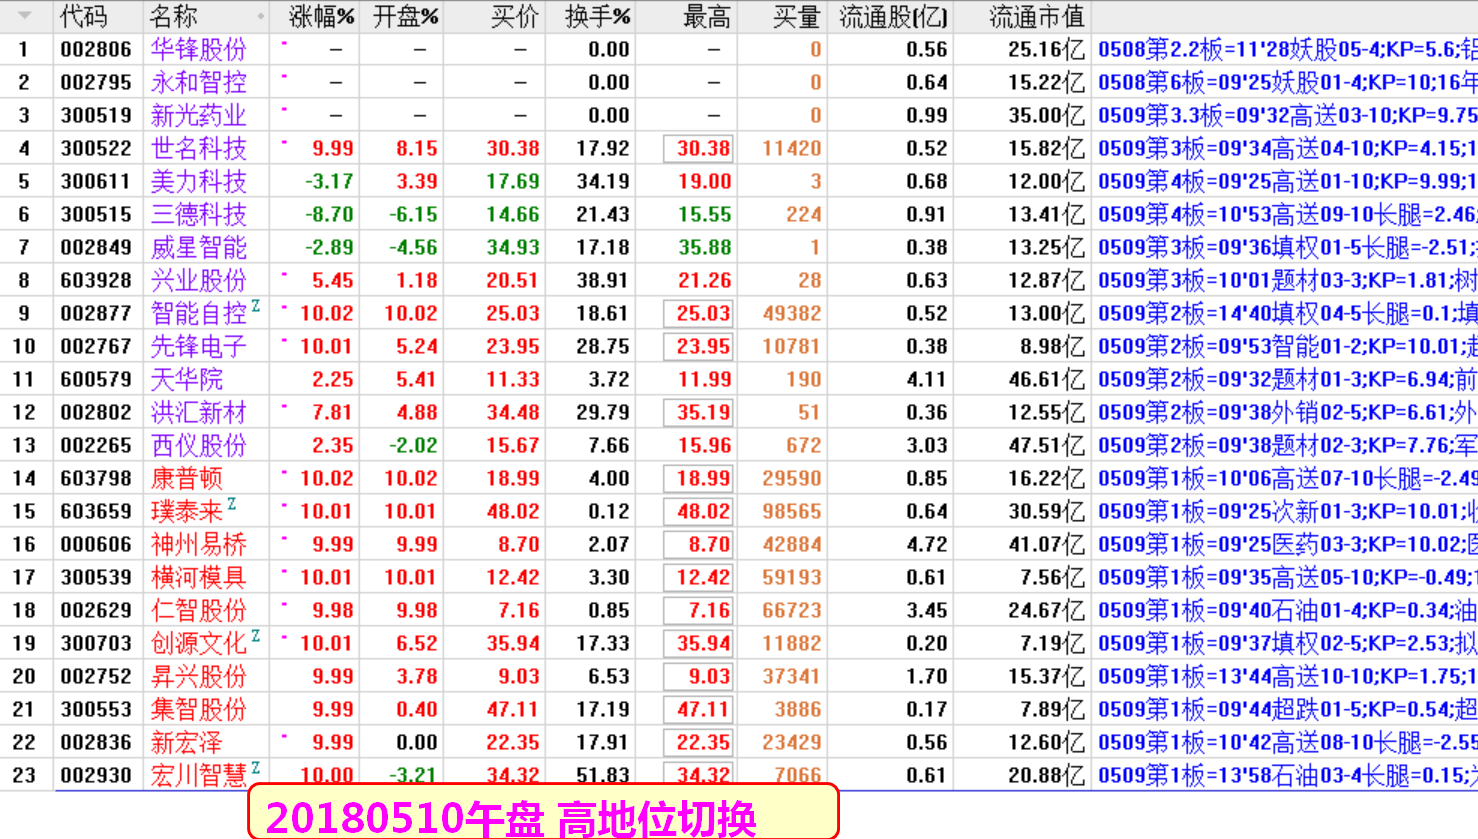1478x839 pixels.
Task: Click the 最高 column header
Action: (707, 16)
